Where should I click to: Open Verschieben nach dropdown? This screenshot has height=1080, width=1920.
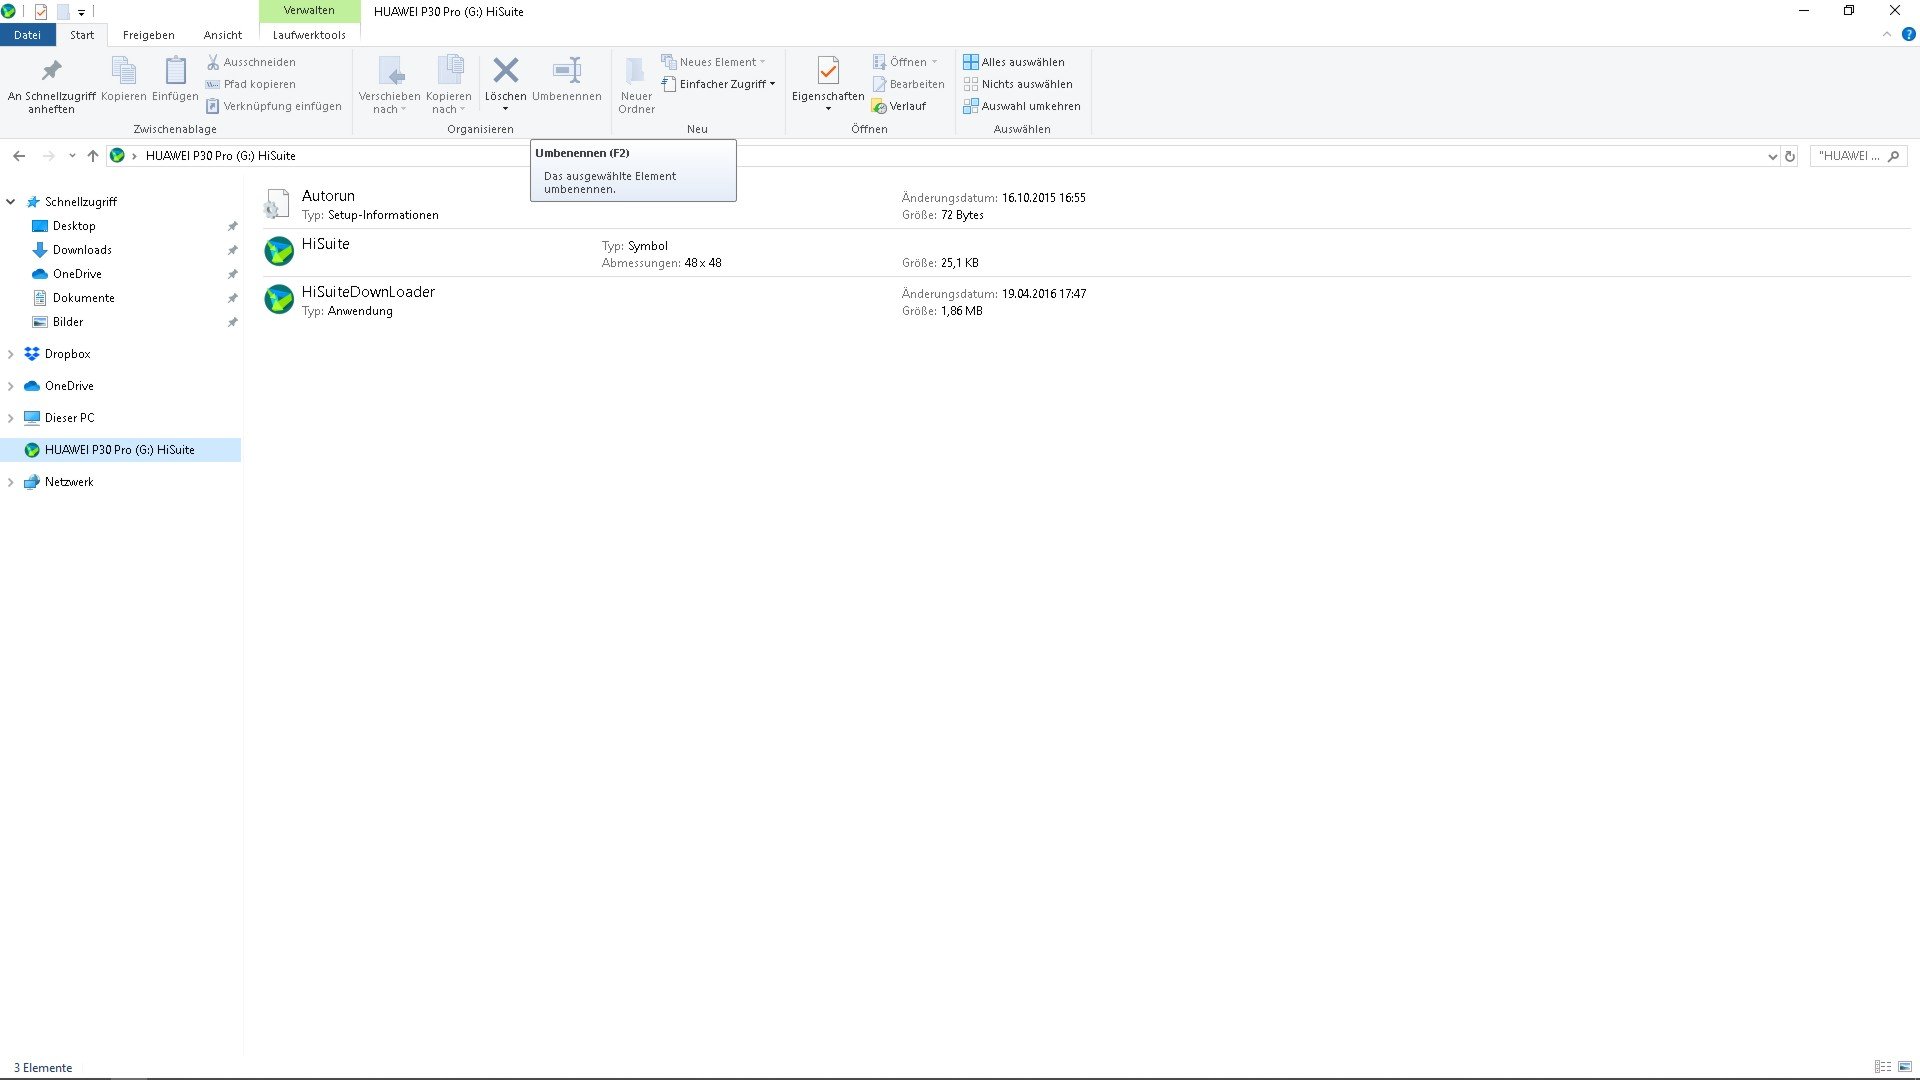click(x=389, y=85)
